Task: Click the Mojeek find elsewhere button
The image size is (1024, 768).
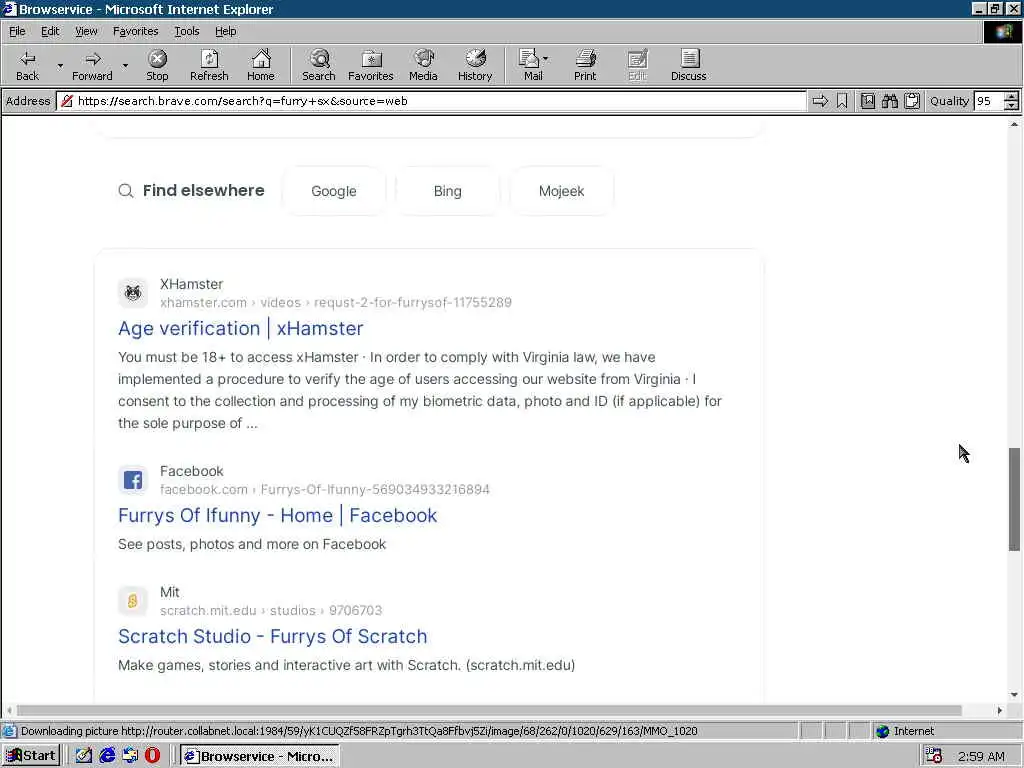Action: [x=562, y=191]
